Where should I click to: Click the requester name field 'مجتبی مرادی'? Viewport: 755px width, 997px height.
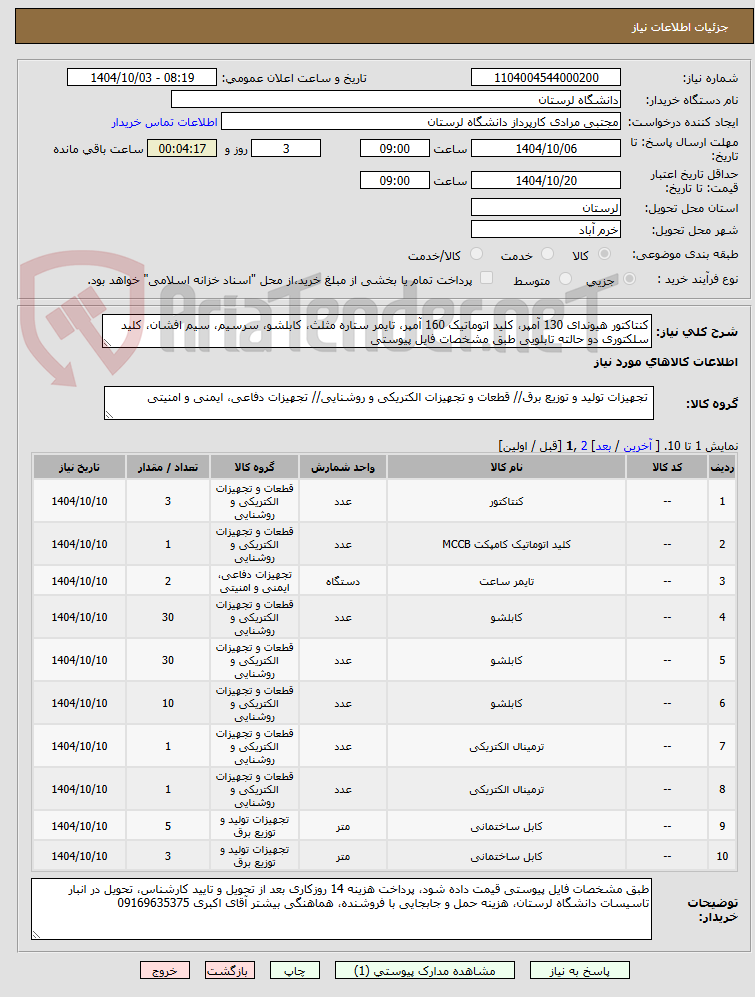[421, 122]
